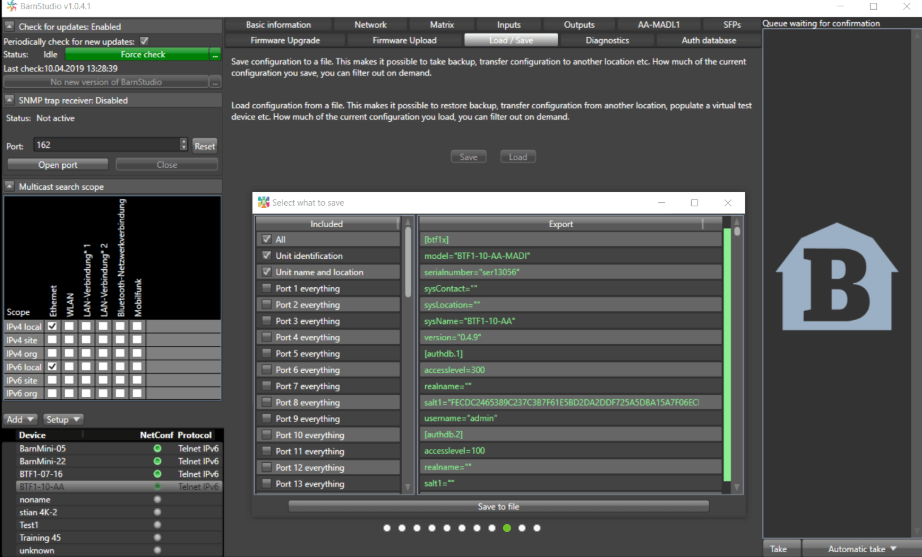Open the Setup dropdown menu
The height and width of the screenshot is (557, 922).
62,419
